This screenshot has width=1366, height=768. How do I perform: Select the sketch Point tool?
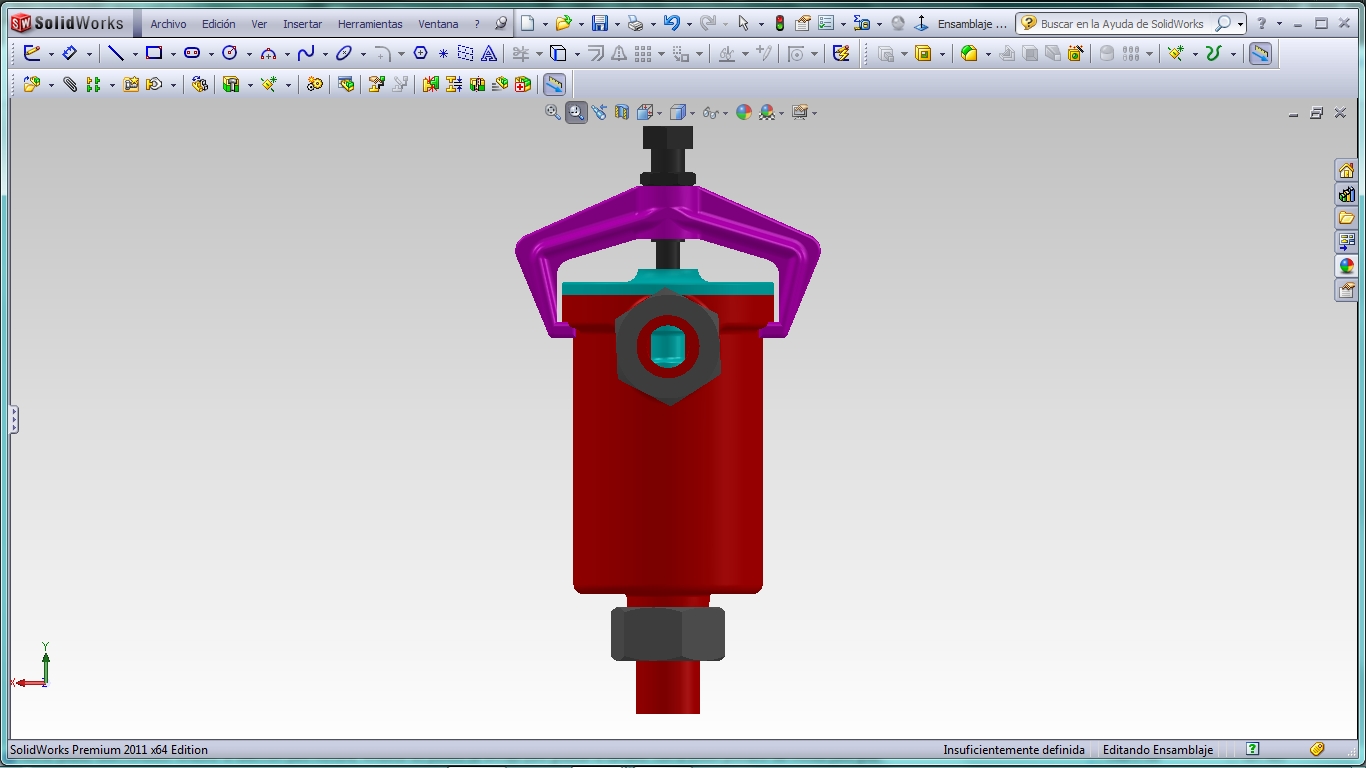click(443, 53)
